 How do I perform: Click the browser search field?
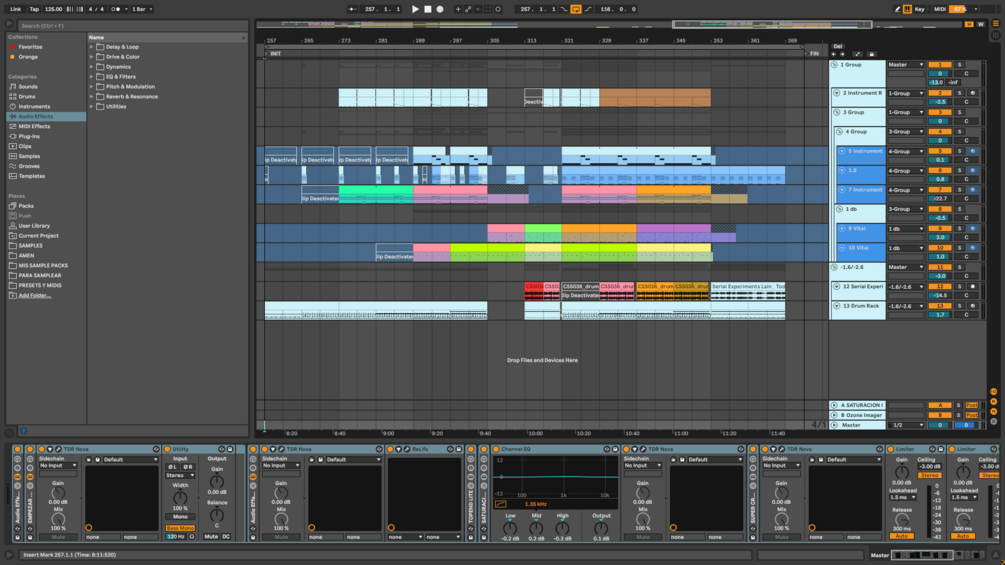[x=131, y=26]
